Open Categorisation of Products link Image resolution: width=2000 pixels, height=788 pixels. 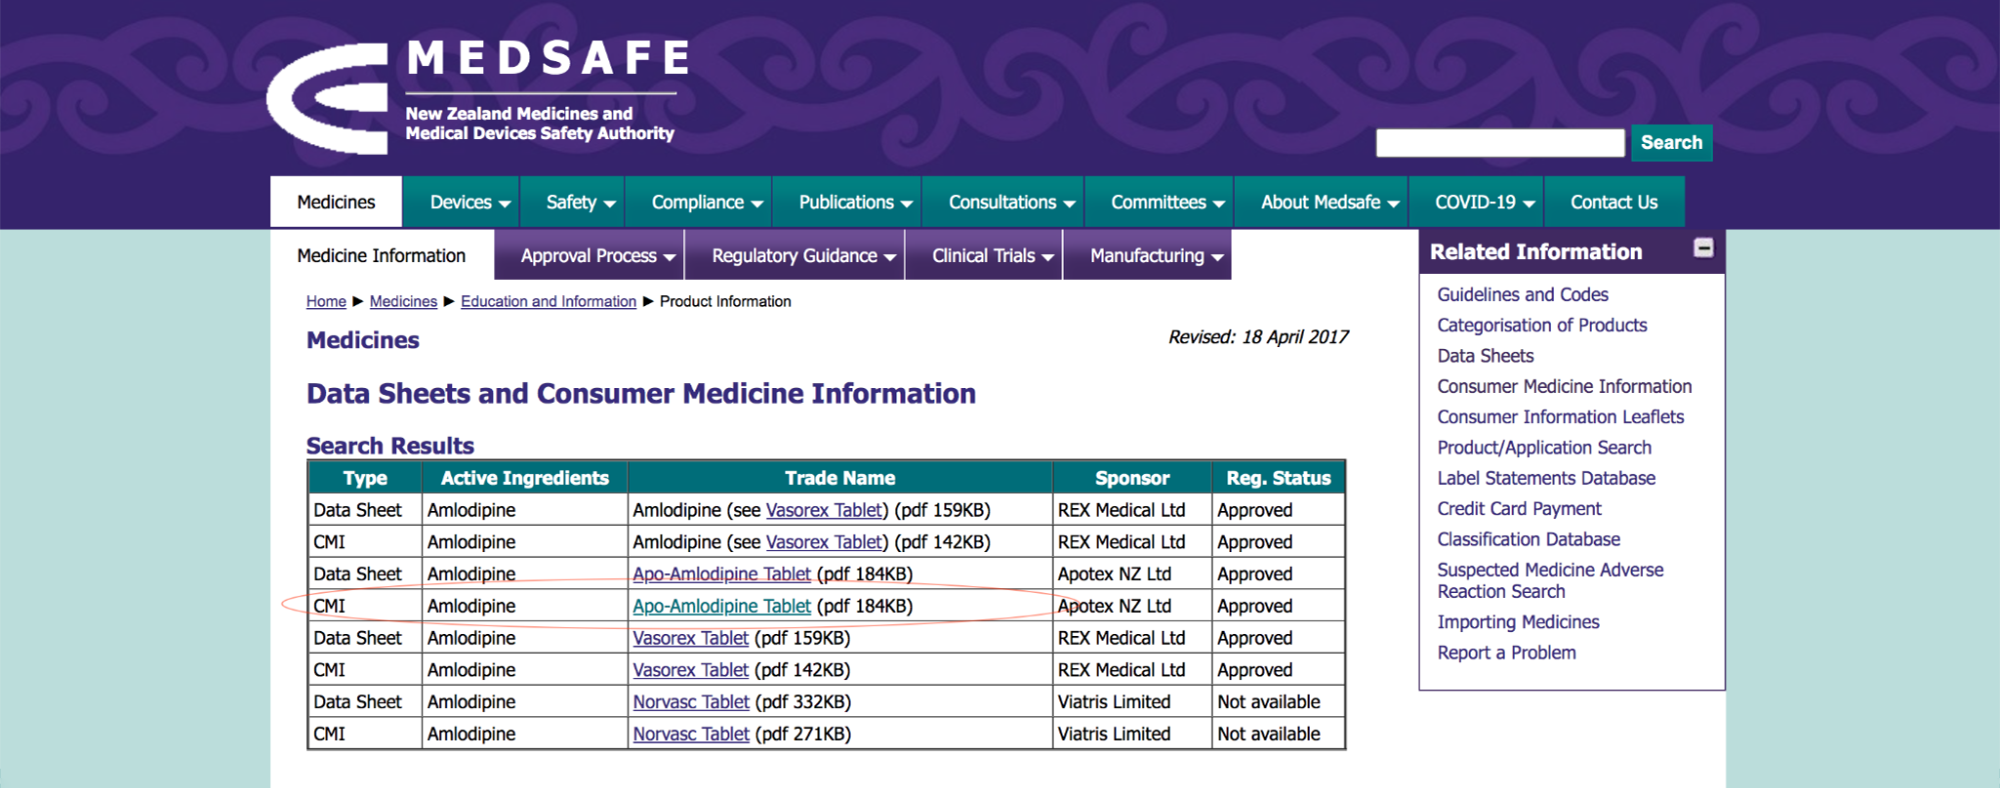1541,325
